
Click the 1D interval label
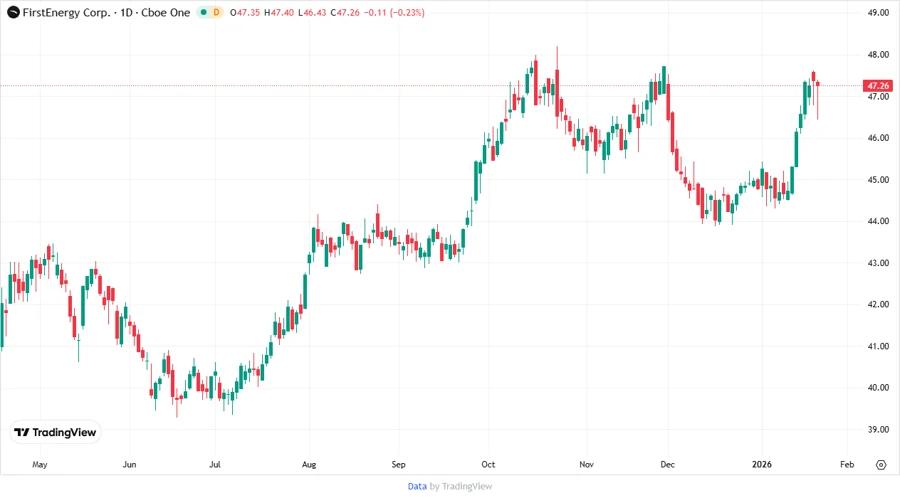pyautogui.click(x=126, y=12)
